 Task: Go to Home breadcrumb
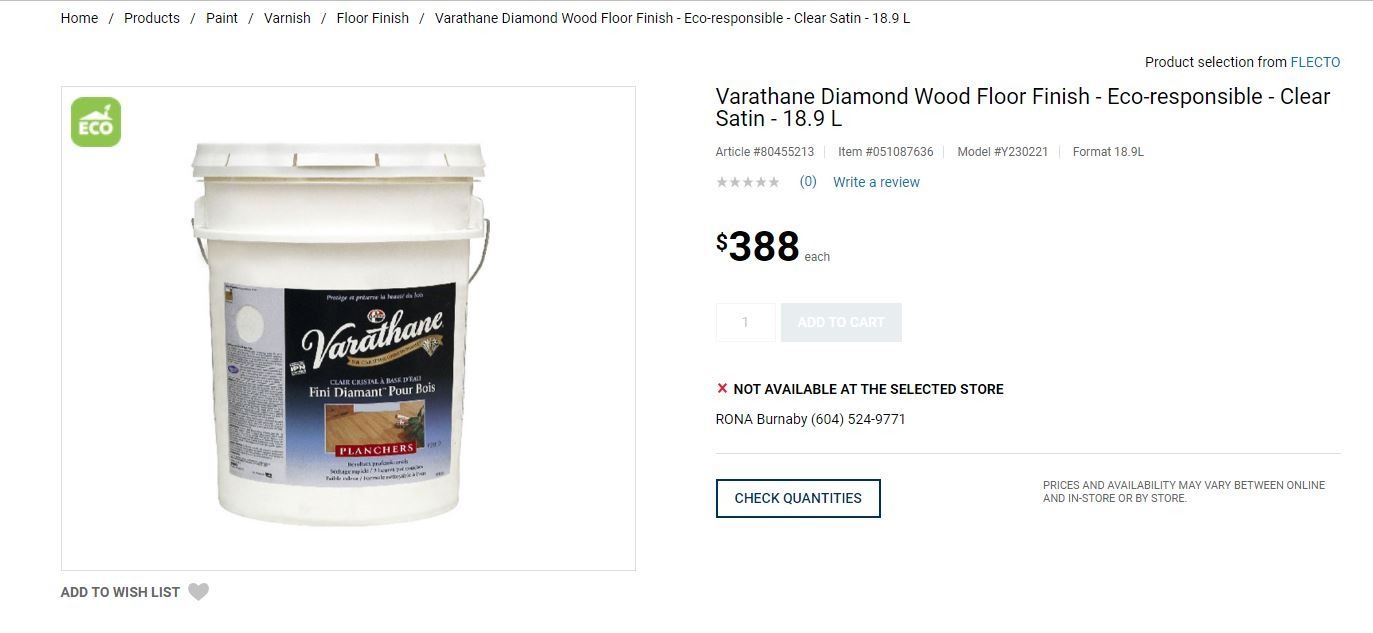79,18
